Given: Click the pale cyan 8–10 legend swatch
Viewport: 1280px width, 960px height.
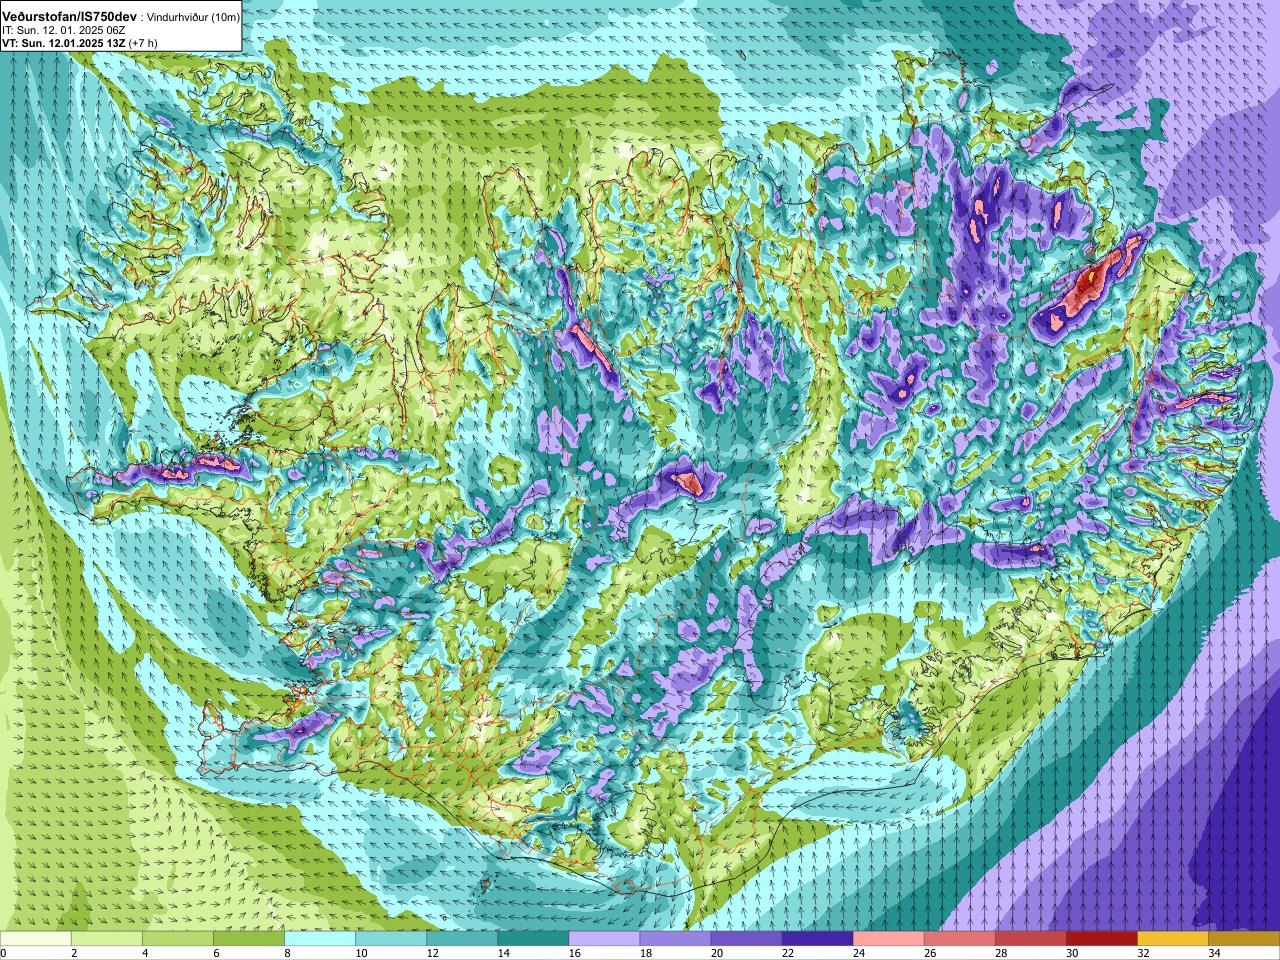Looking at the screenshot, I should [320, 939].
